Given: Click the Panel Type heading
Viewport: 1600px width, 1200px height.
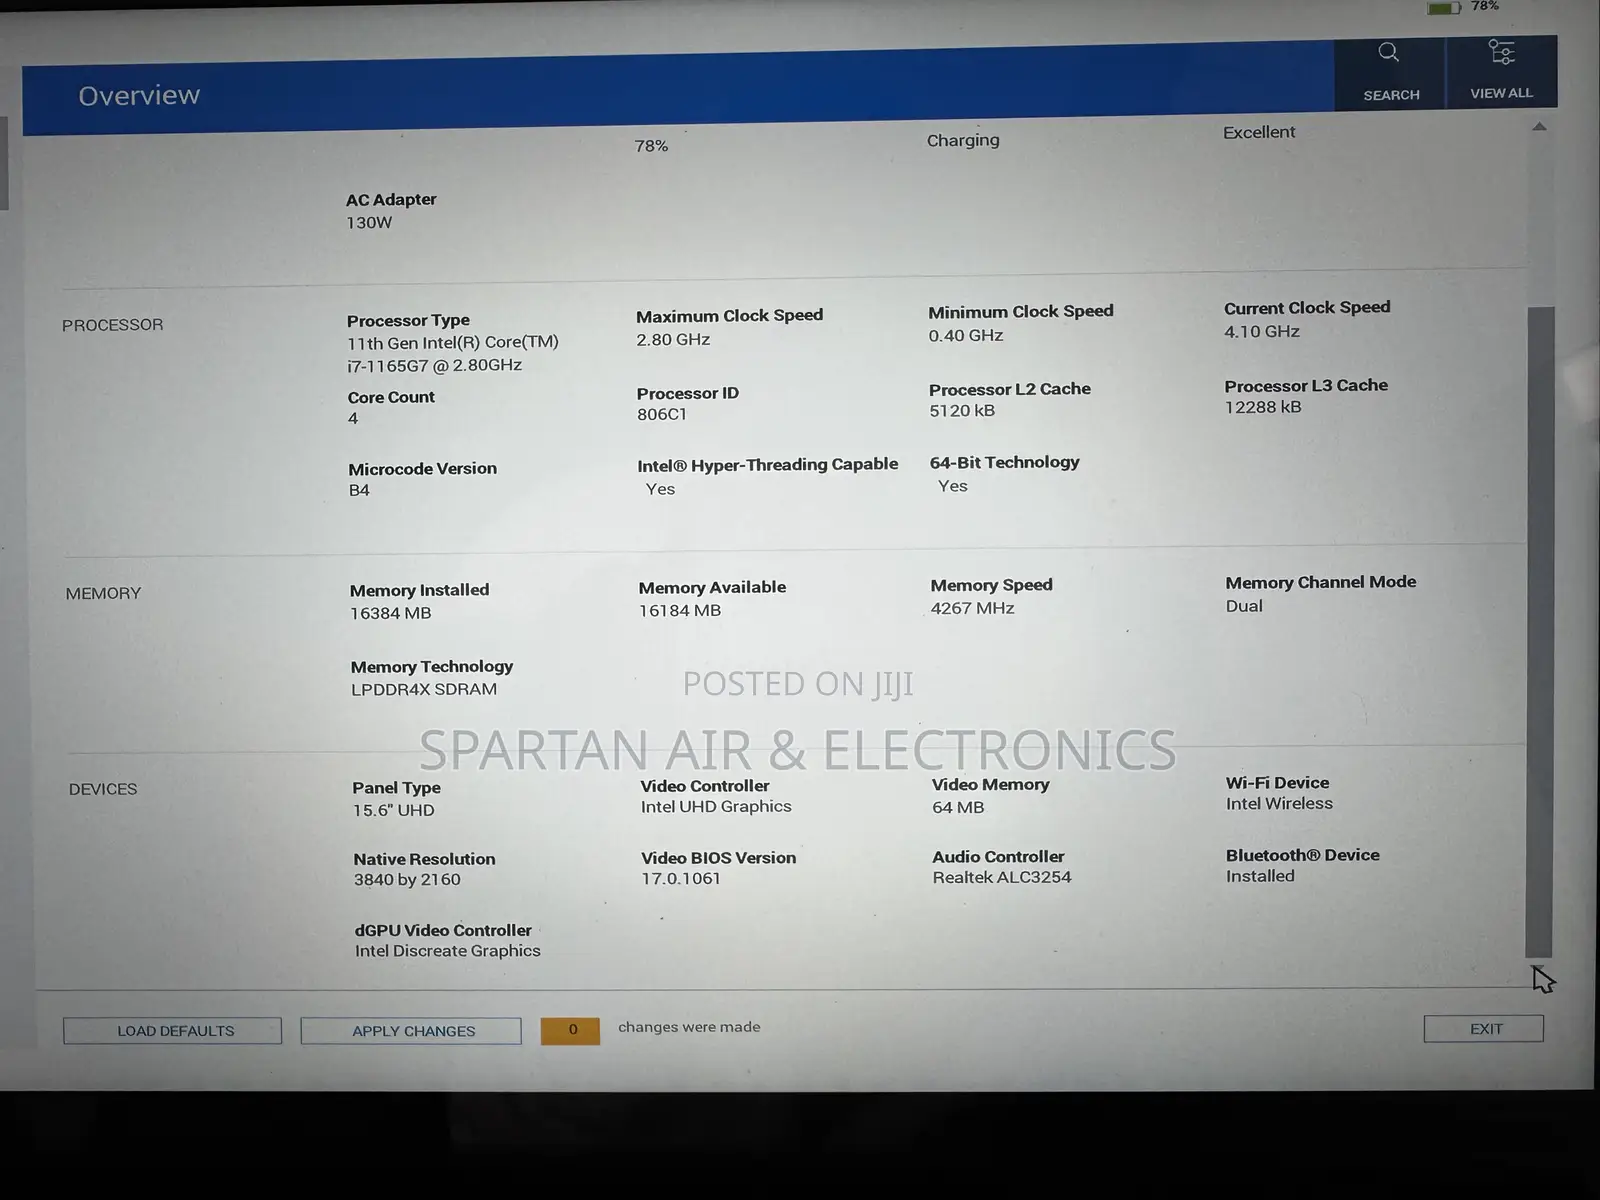Looking at the screenshot, I should coord(396,788).
